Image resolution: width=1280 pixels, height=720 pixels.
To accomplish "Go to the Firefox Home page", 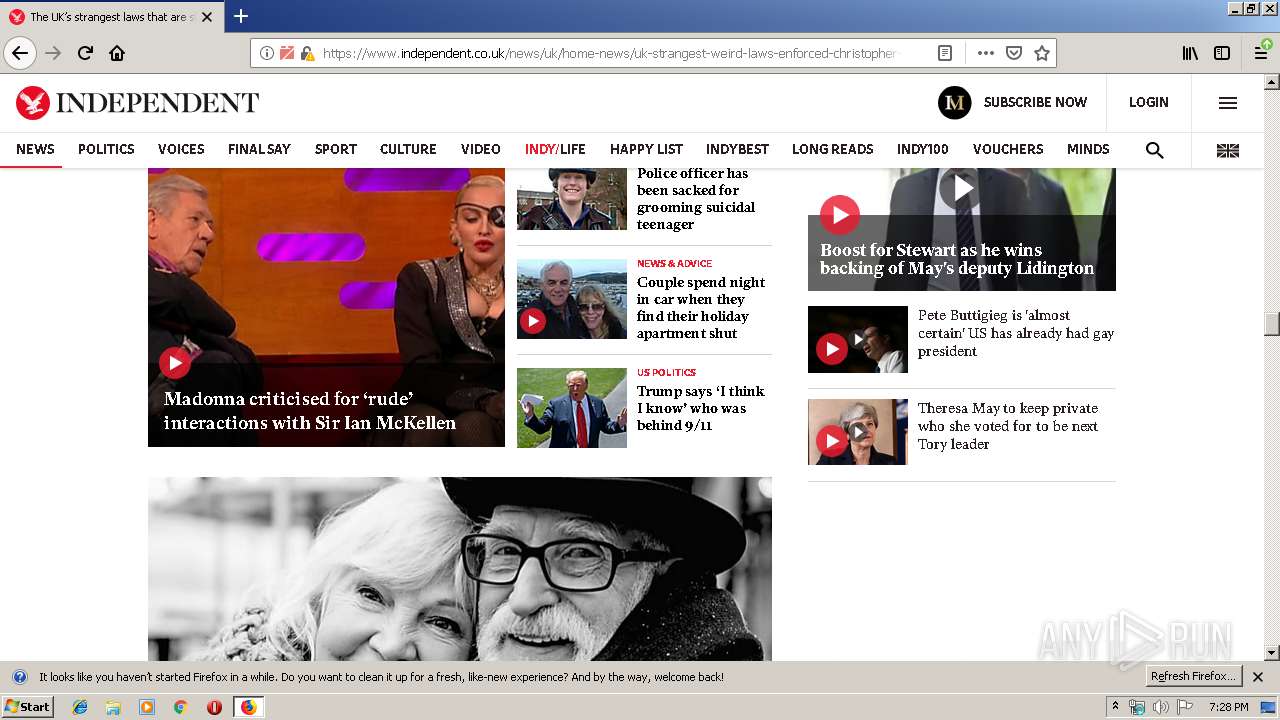I will tap(117, 53).
